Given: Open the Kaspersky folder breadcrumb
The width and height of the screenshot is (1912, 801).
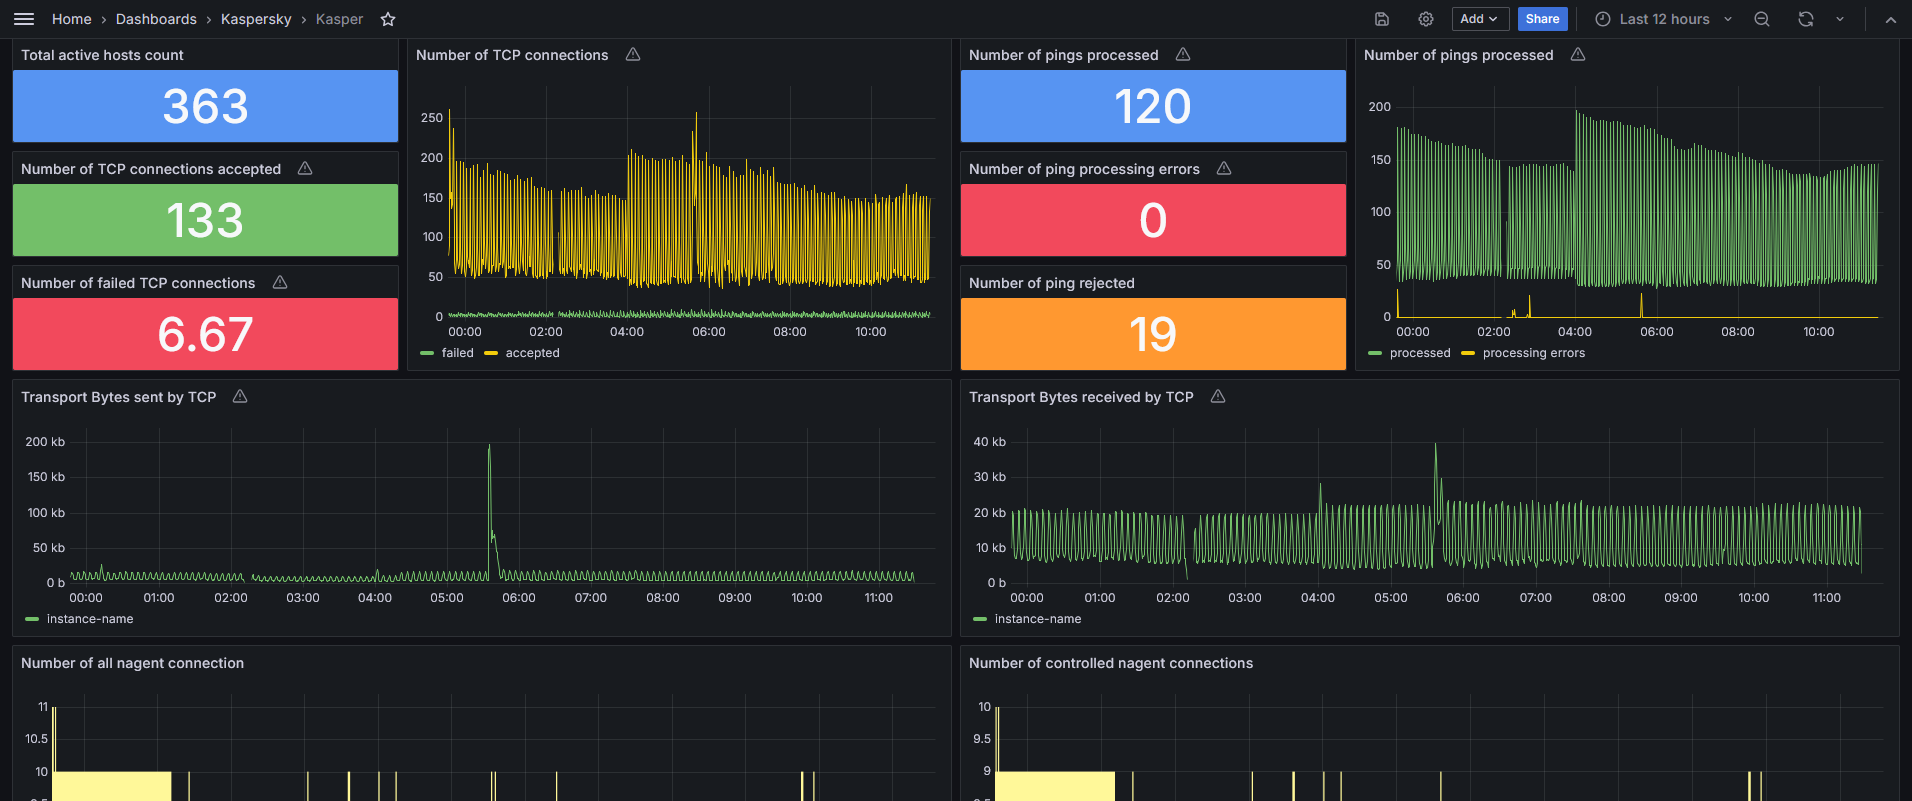Looking at the screenshot, I should pyautogui.click(x=256, y=19).
